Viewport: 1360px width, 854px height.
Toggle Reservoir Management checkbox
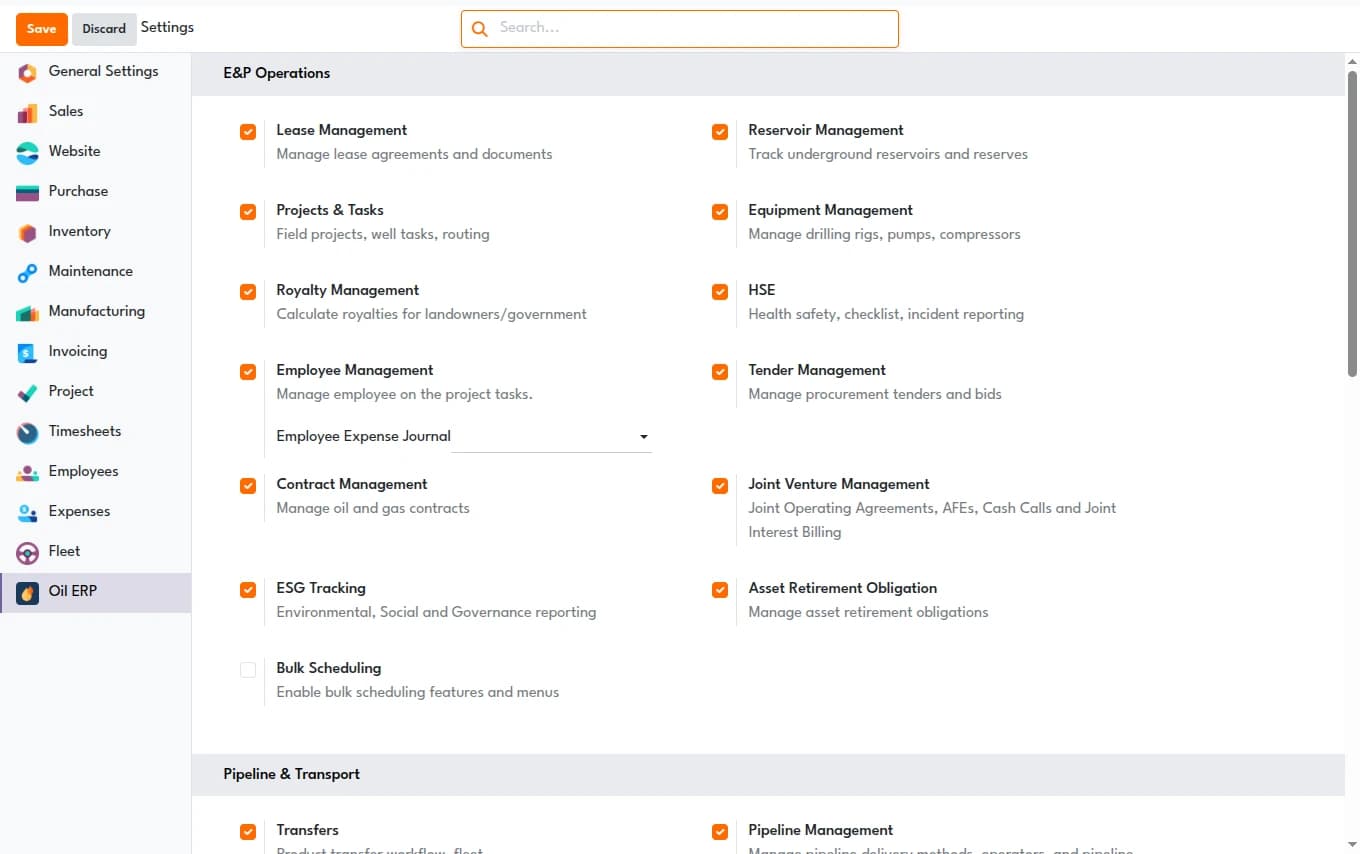click(x=720, y=132)
